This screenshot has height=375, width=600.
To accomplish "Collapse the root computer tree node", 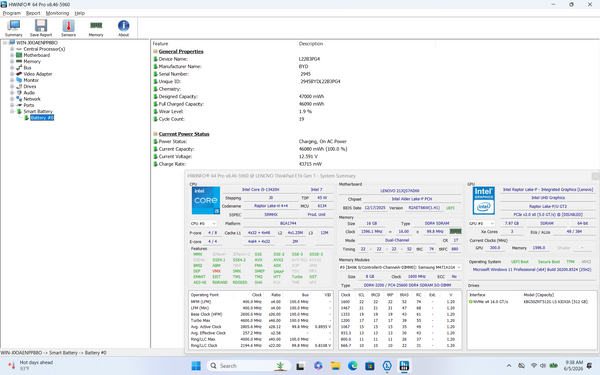I will click(x=5, y=43).
